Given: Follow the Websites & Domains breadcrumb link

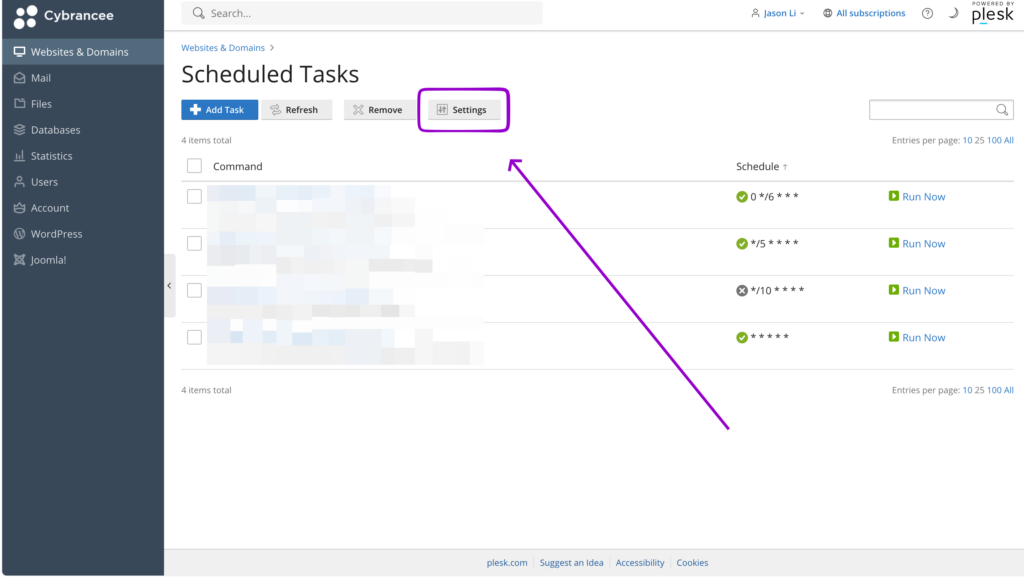Looking at the screenshot, I should click(x=223, y=48).
